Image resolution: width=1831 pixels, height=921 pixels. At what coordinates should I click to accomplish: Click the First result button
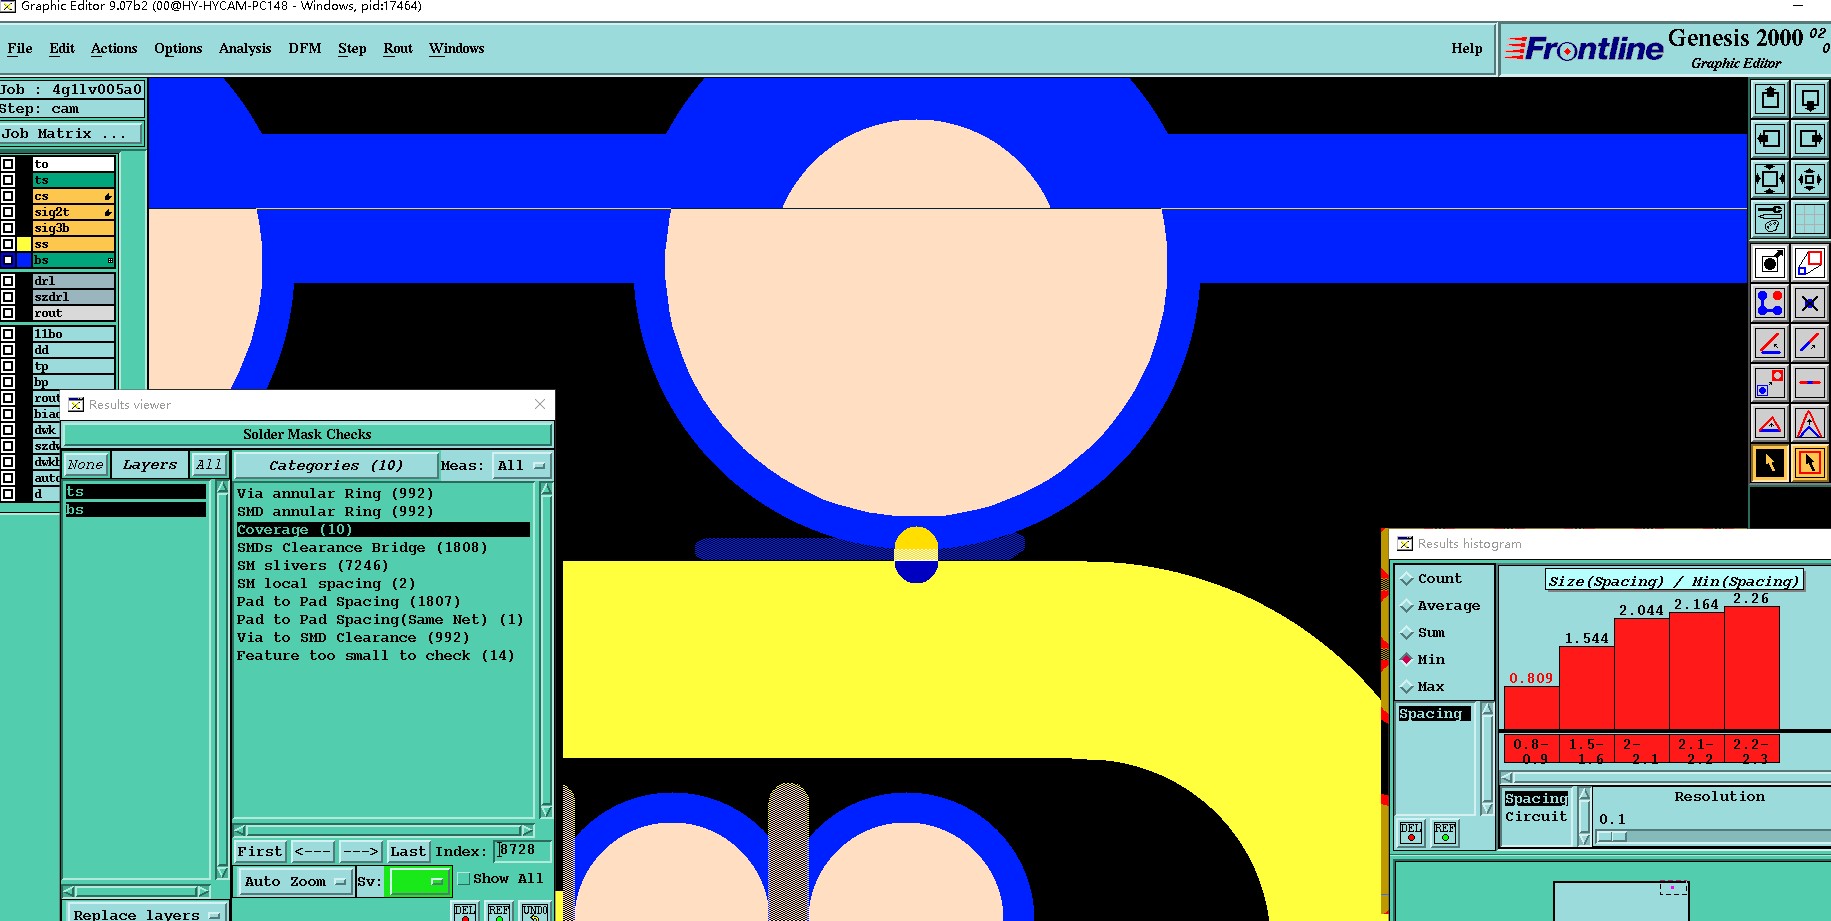tap(260, 851)
